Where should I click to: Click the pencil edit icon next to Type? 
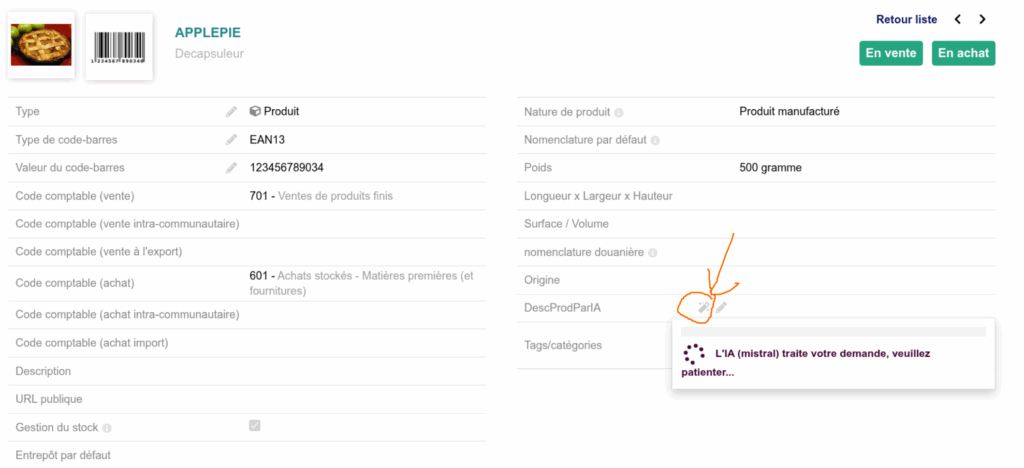click(231, 112)
